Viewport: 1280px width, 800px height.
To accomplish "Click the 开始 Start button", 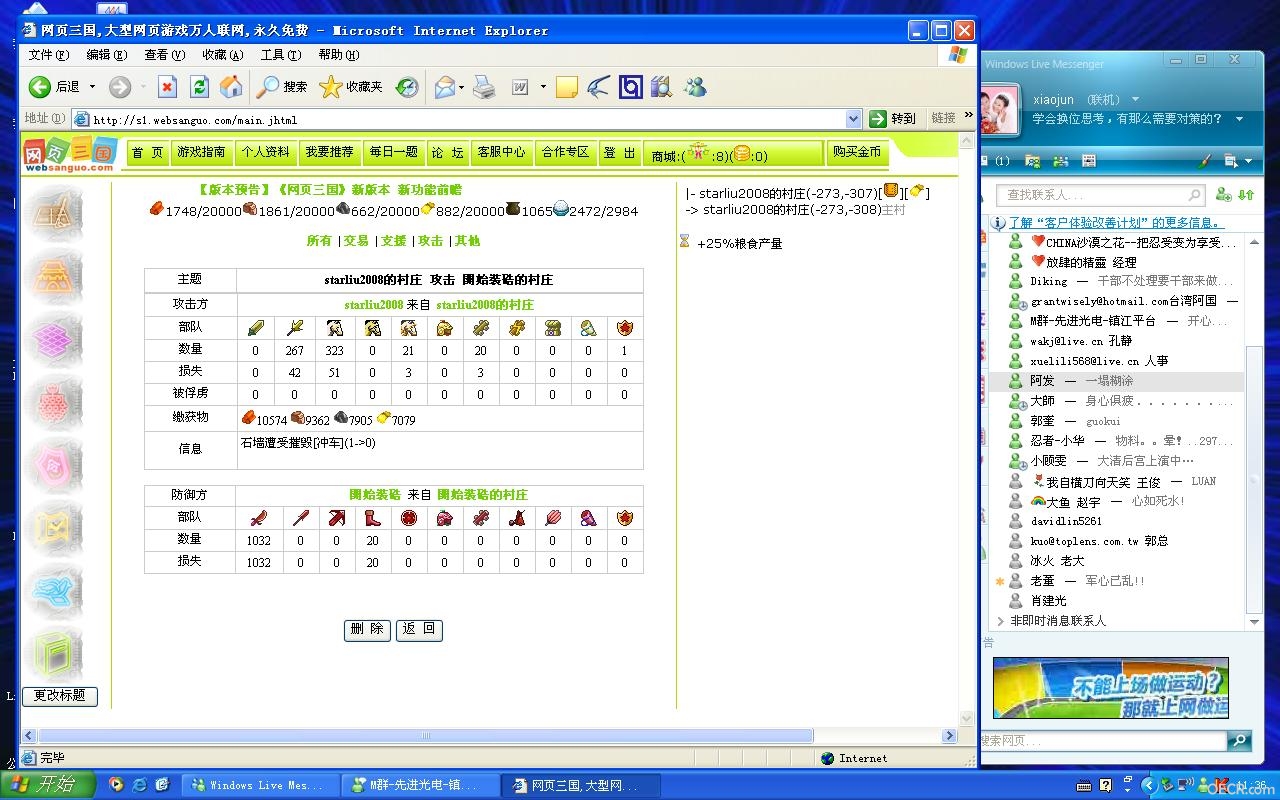I will [x=48, y=785].
